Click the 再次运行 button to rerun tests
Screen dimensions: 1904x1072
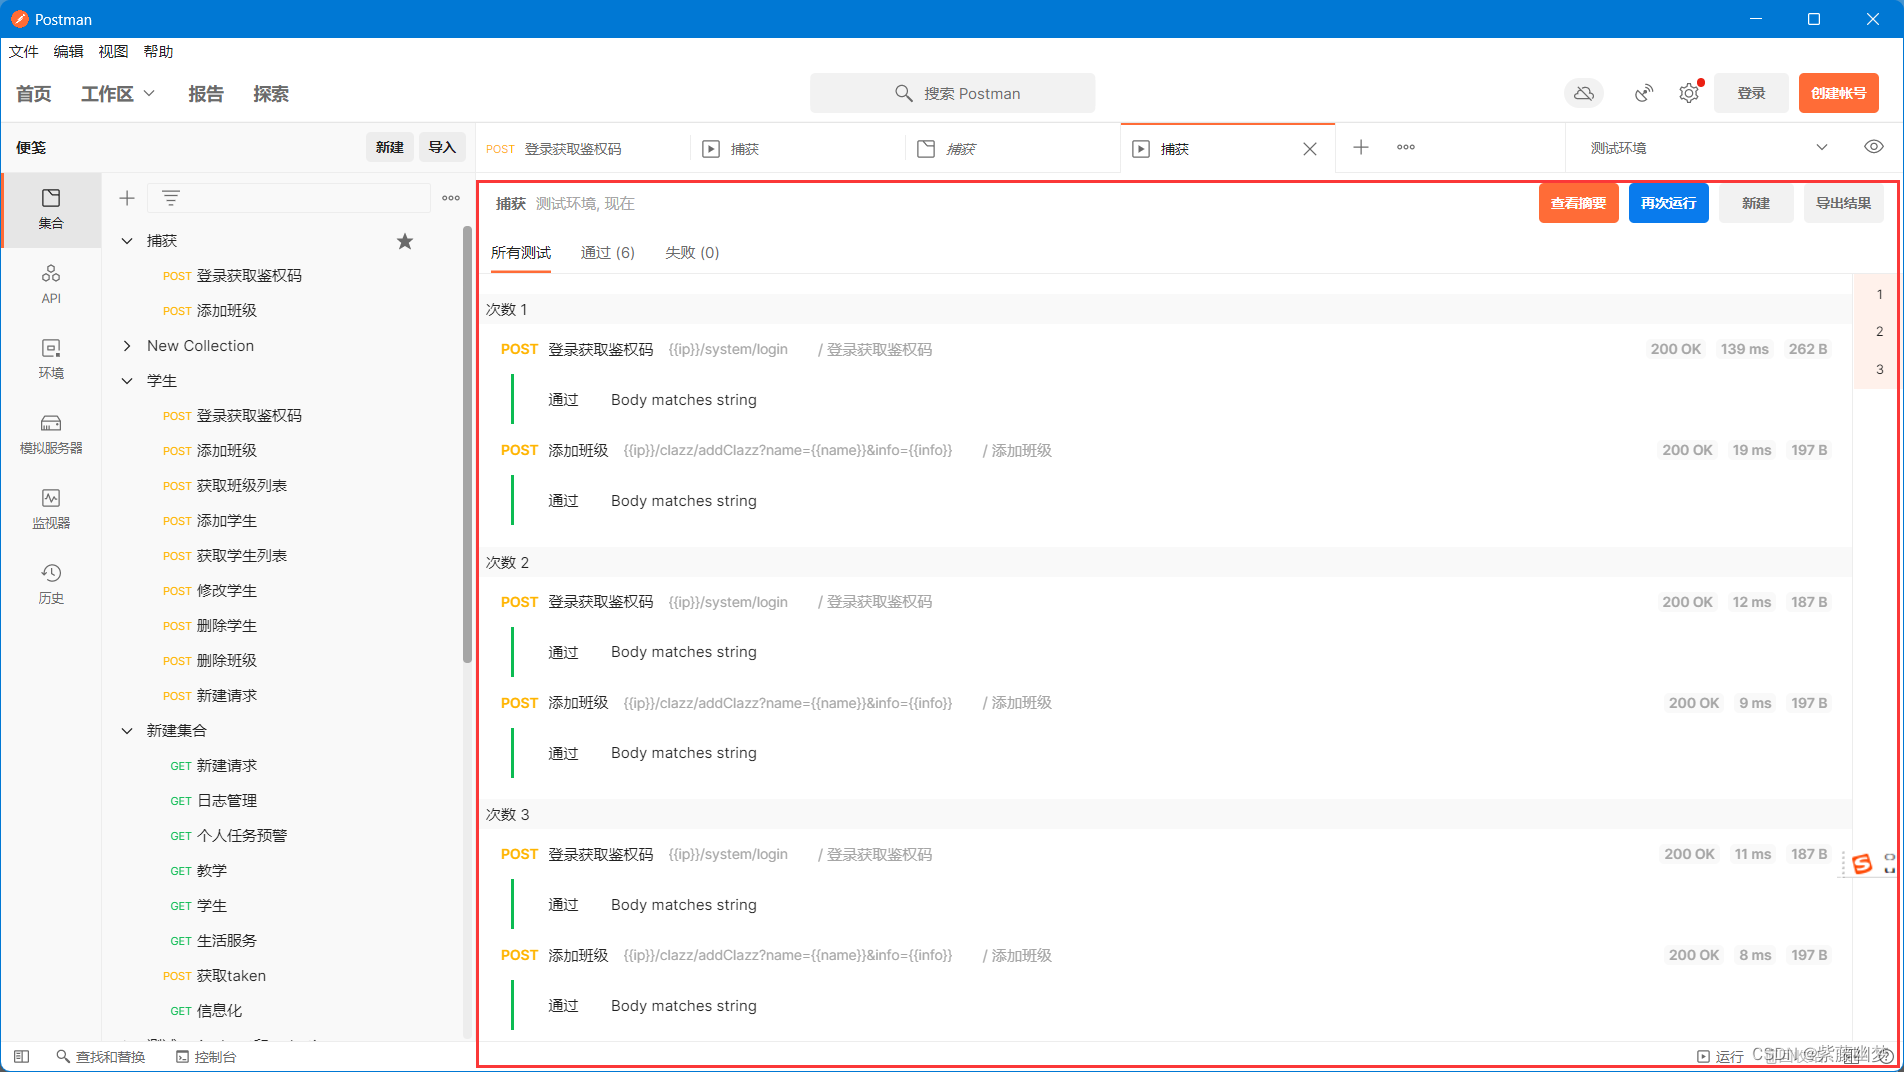pyautogui.click(x=1667, y=203)
